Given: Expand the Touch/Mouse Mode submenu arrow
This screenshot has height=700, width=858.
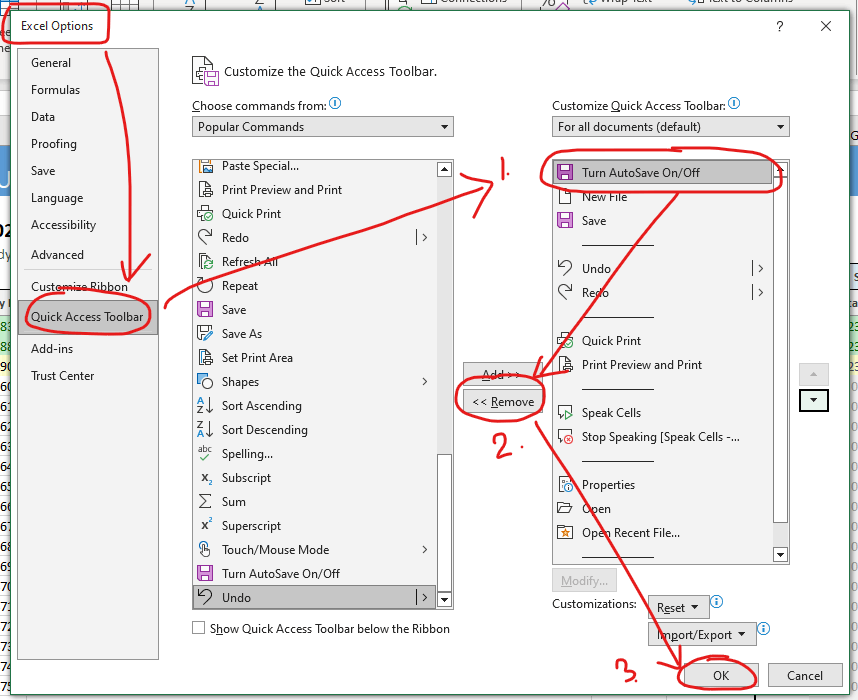Looking at the screenshot, I should click(x=425, y=549).
